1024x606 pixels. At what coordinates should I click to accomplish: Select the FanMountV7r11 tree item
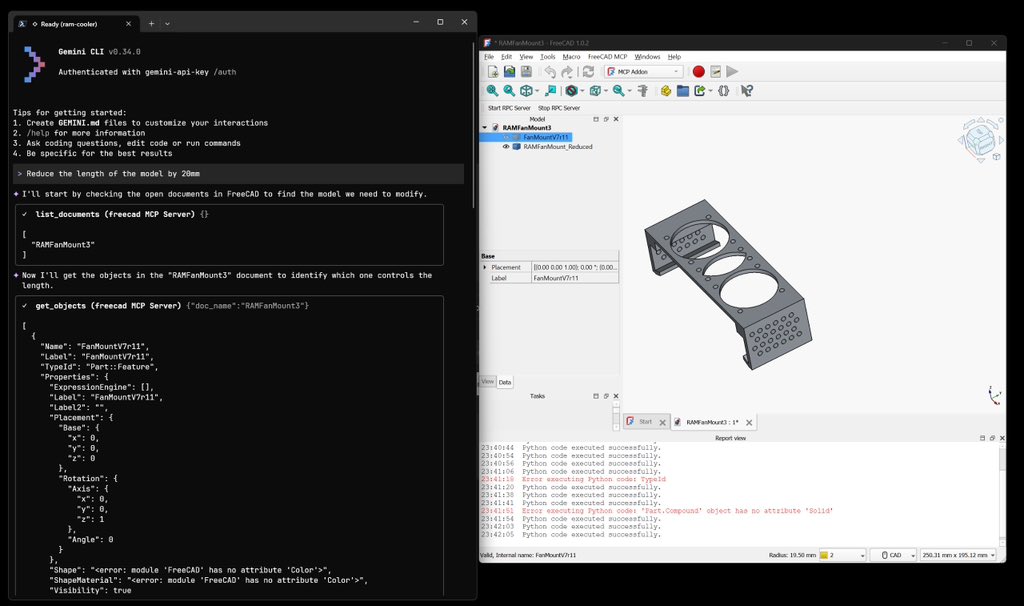click(x=546, y=137)
